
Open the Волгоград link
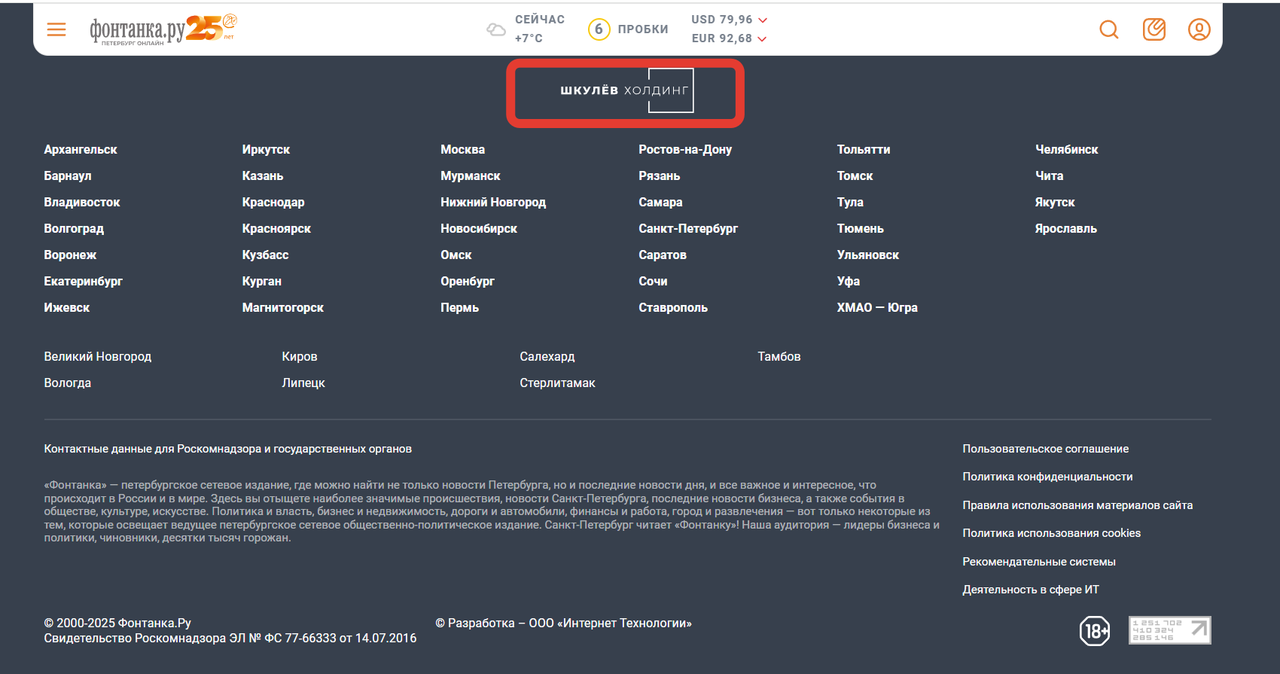[74, 229]
